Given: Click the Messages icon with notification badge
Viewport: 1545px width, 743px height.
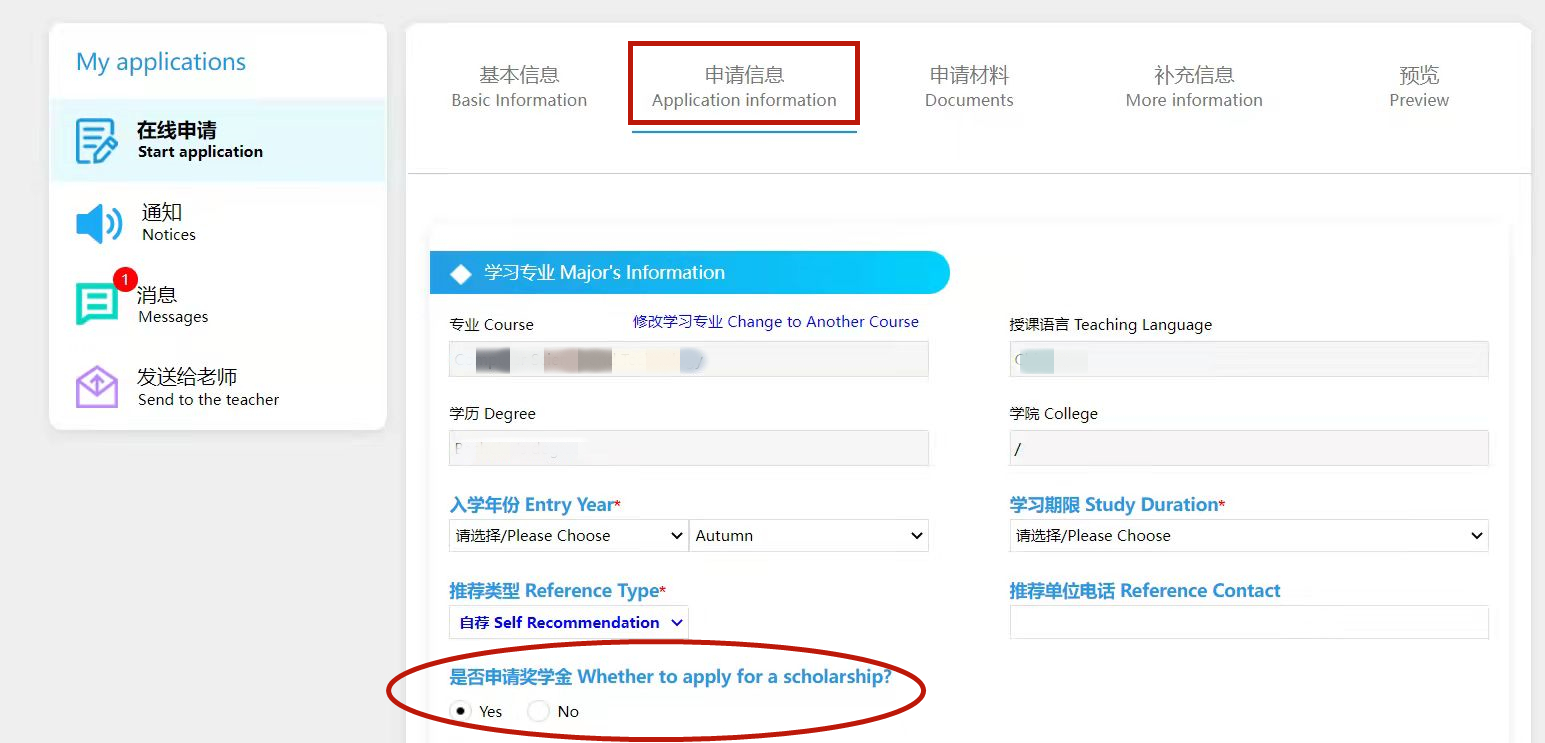Looking at the screenshot, I should 95,301.
